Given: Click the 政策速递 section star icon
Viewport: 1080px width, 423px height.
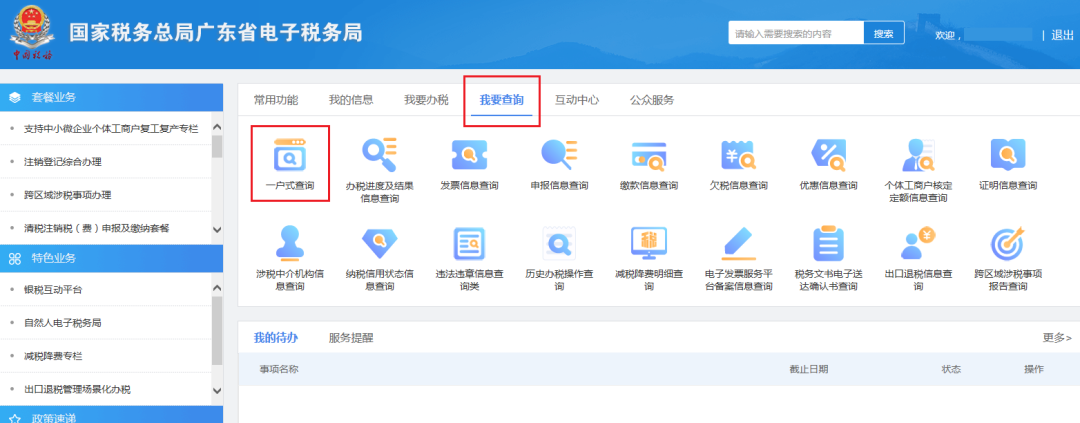Looking at the screenshot, I should tap(14, 418).
